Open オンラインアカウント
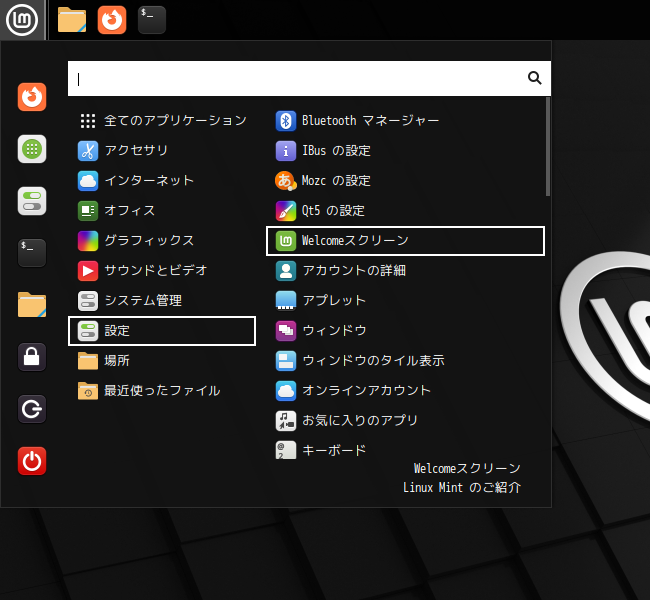 coord(405,391)
